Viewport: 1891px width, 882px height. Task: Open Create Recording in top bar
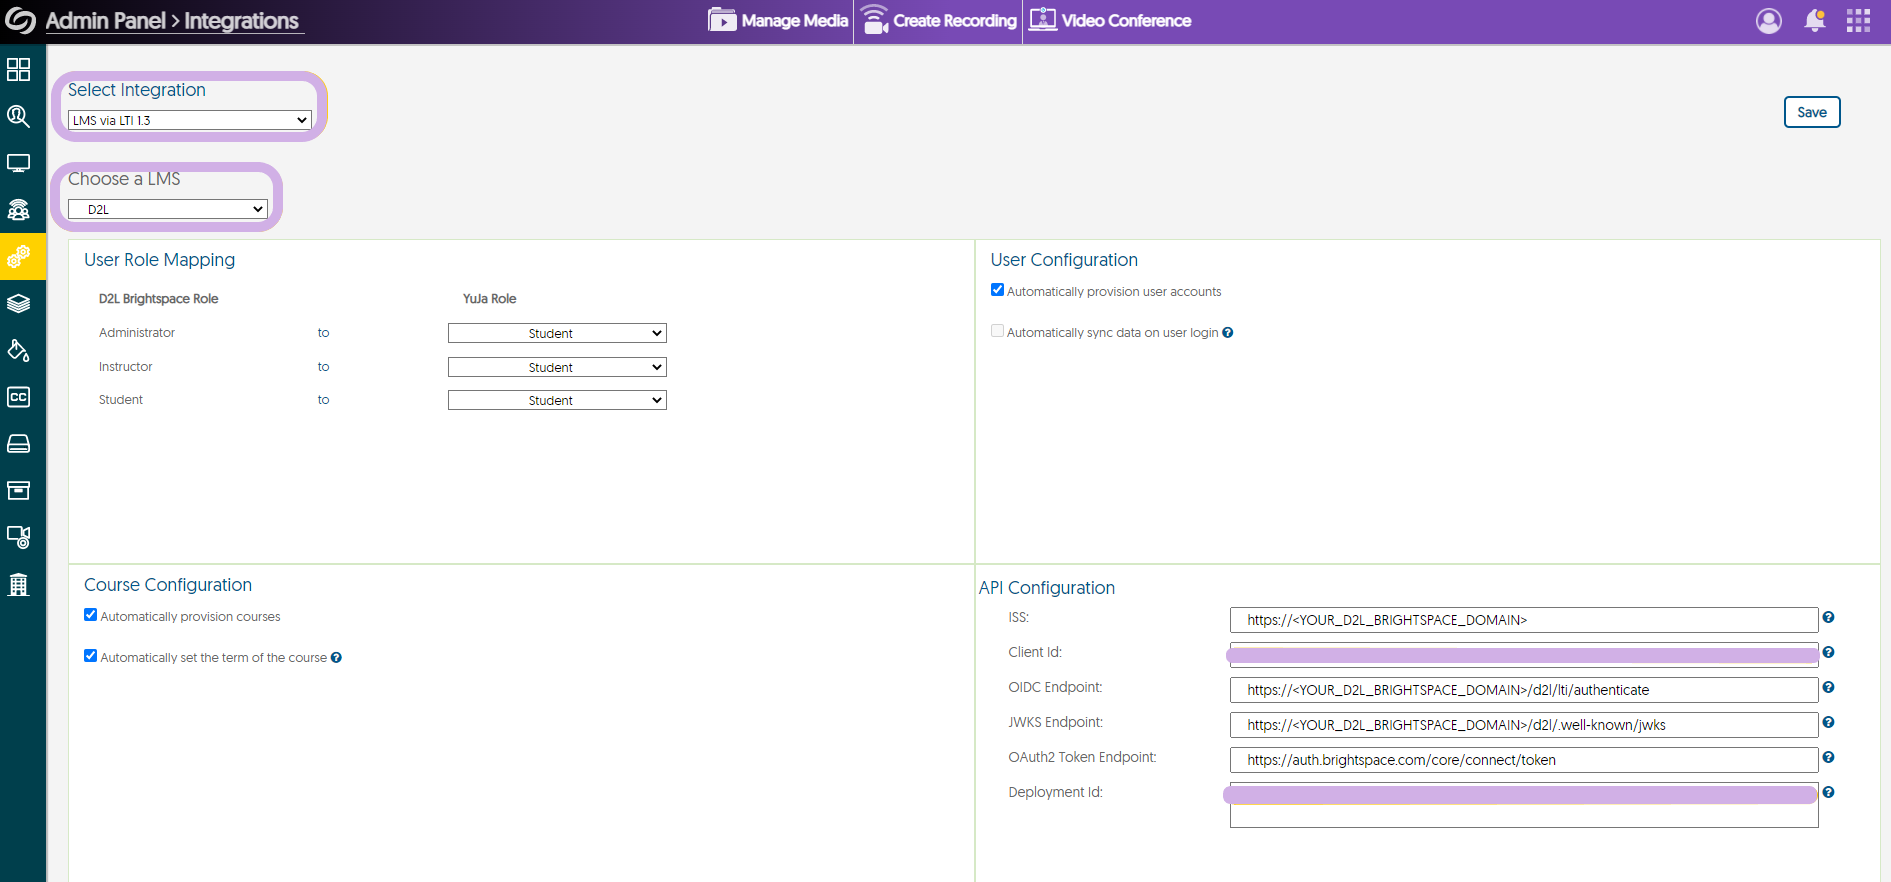click(939, 20)
